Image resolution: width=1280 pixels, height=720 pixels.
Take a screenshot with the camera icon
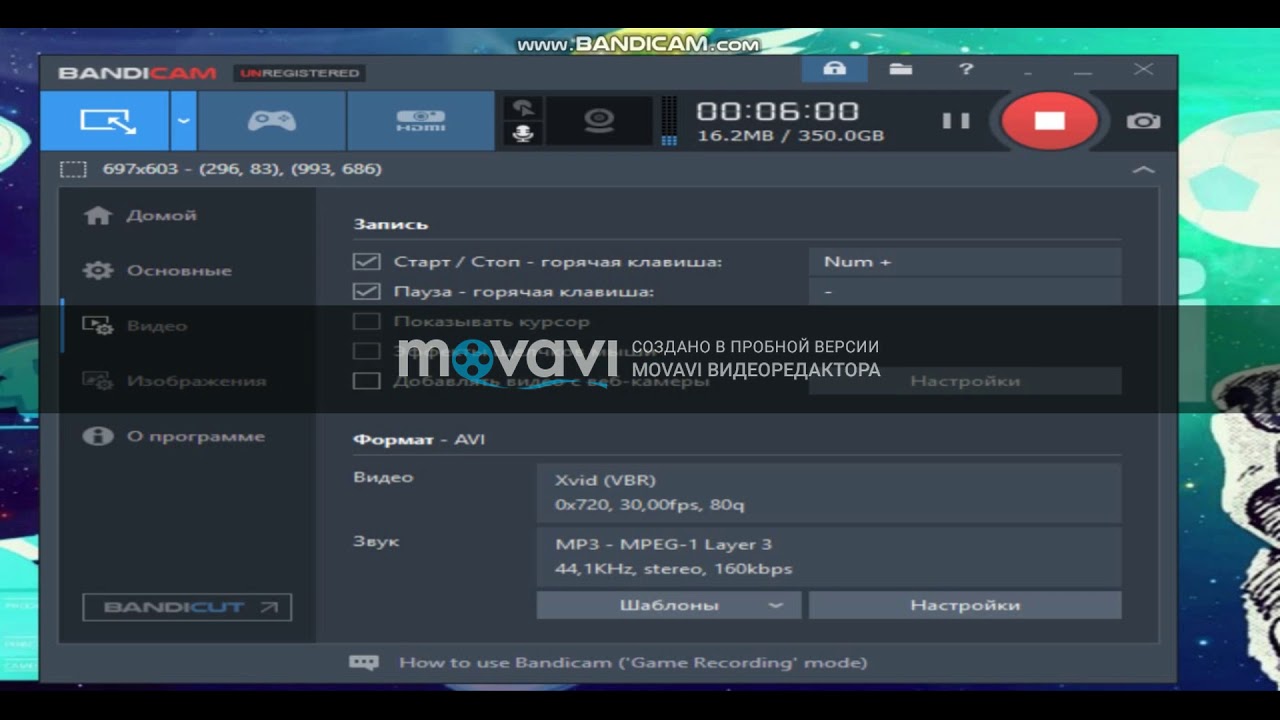1143,121
